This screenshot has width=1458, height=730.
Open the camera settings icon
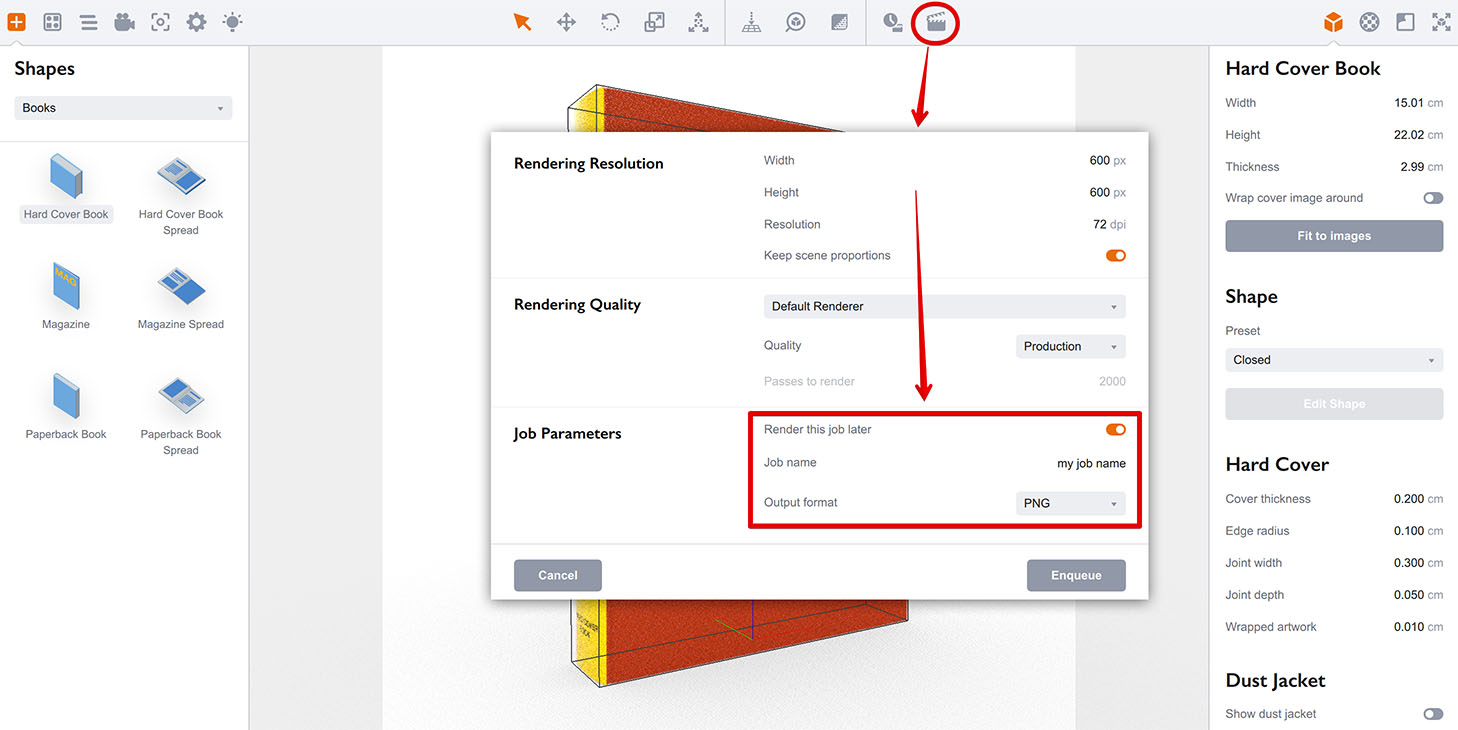click(124, 22)
